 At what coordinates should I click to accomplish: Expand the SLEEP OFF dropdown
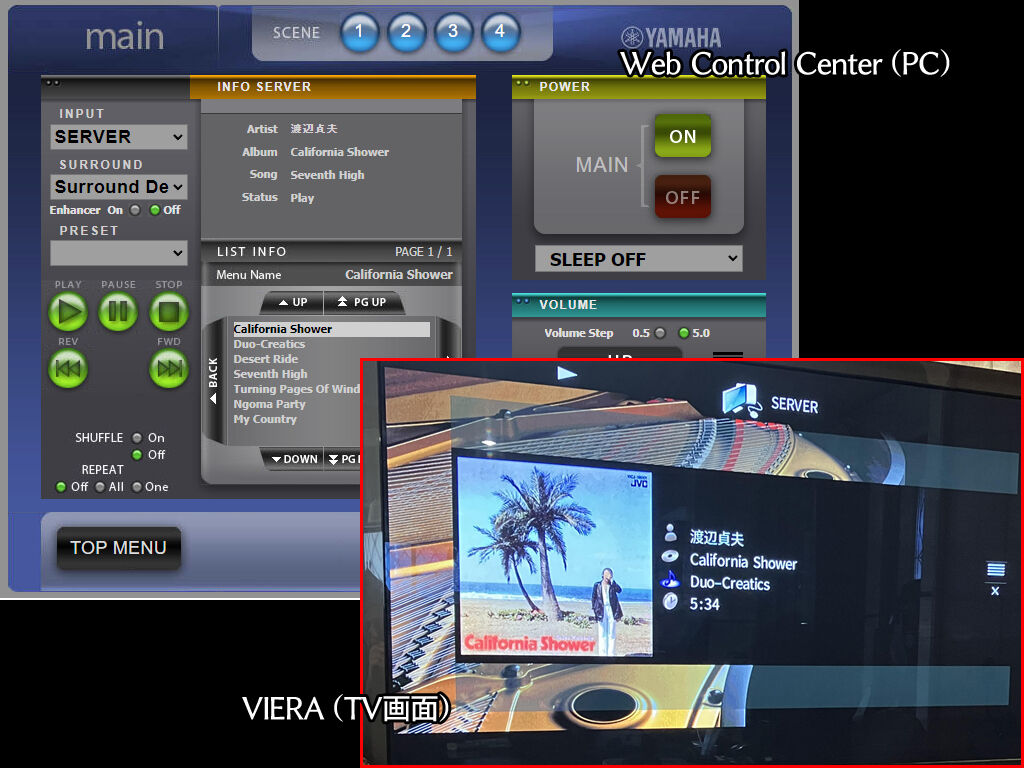638,259
